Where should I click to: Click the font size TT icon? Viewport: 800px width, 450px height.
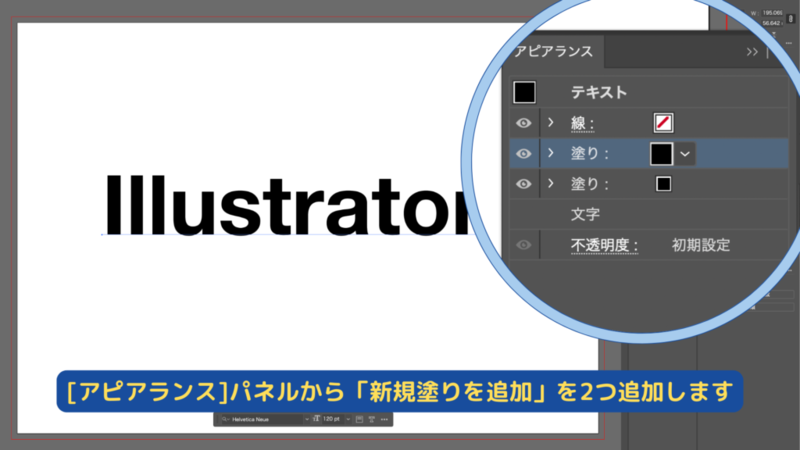316,419
